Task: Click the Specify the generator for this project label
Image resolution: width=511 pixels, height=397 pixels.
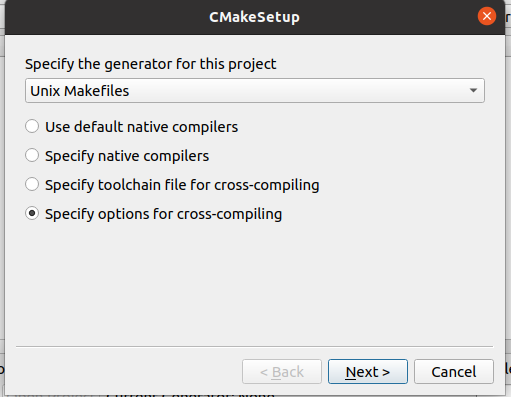Action: (150, 64)
